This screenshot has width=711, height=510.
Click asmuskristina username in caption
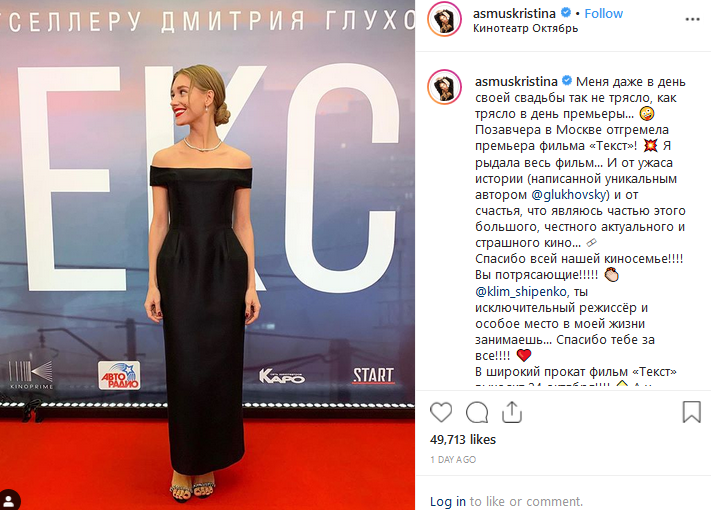[x=516, y=82]
